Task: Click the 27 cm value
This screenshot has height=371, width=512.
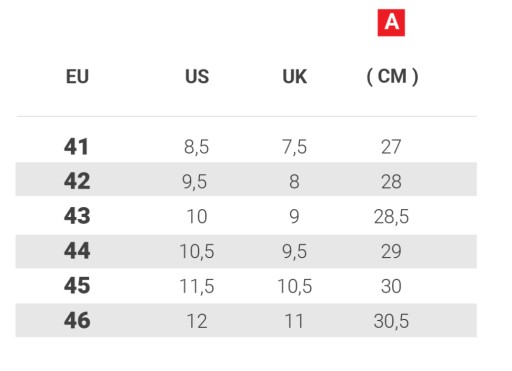Action: (391, 147)
